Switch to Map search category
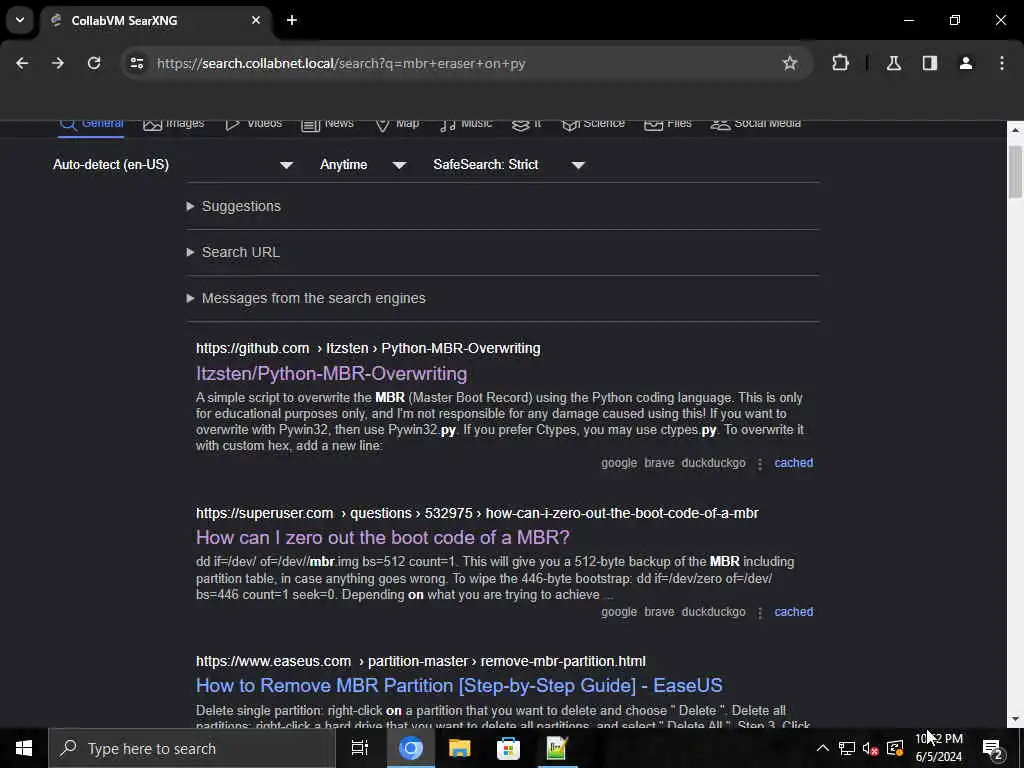 (x=397, y=123)
